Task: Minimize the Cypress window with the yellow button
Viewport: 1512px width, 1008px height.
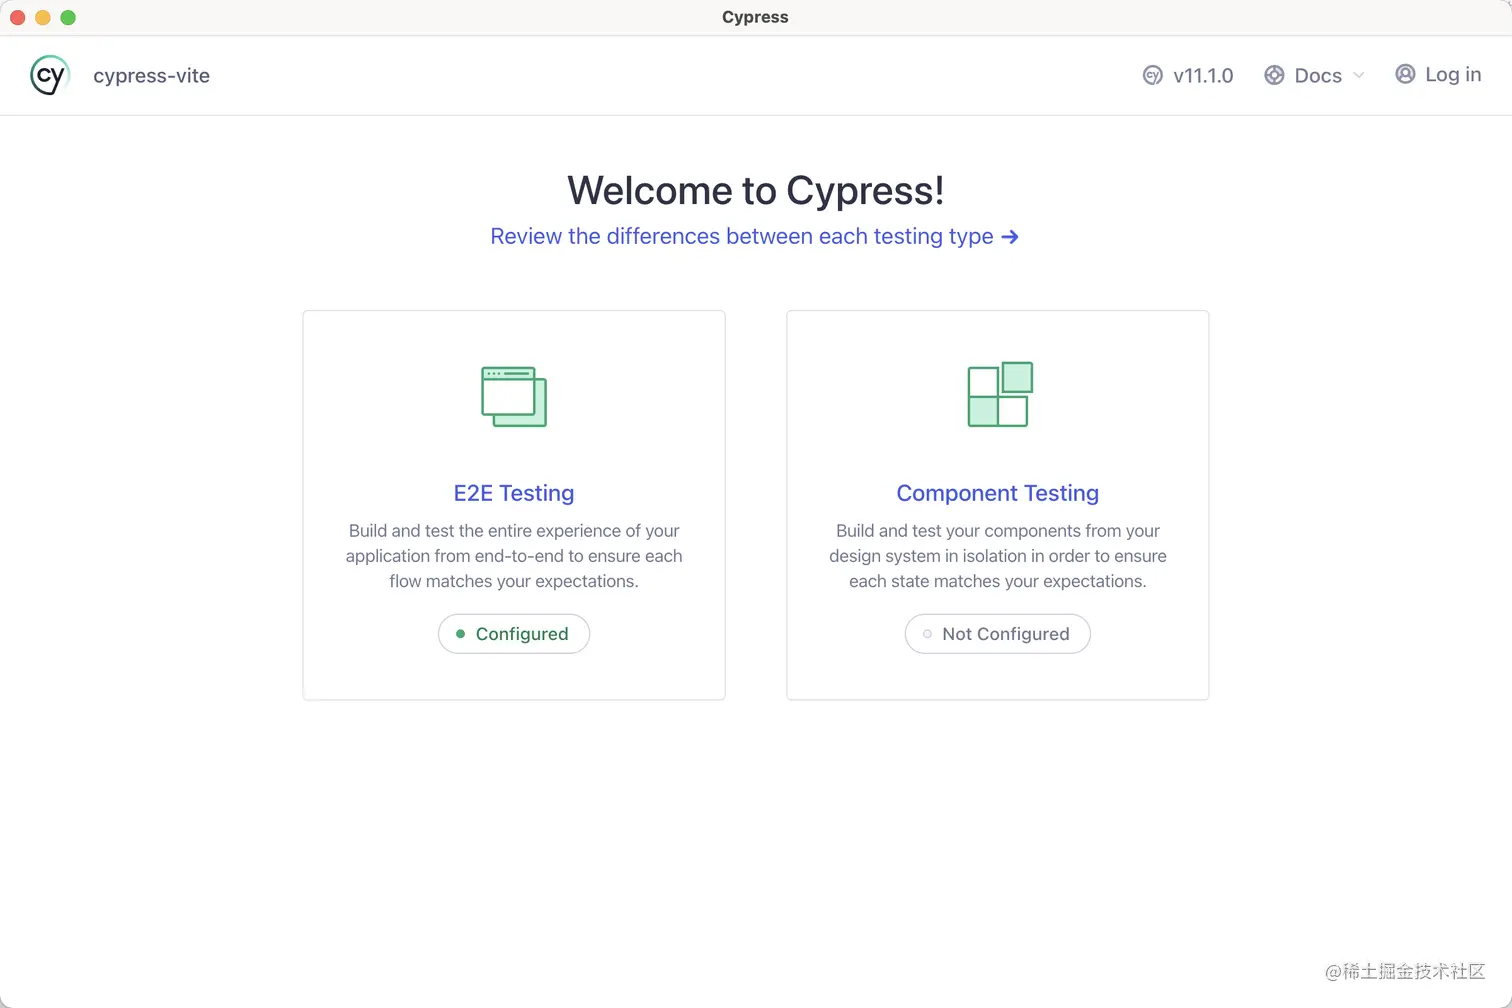Action: [x=43, y=17]
